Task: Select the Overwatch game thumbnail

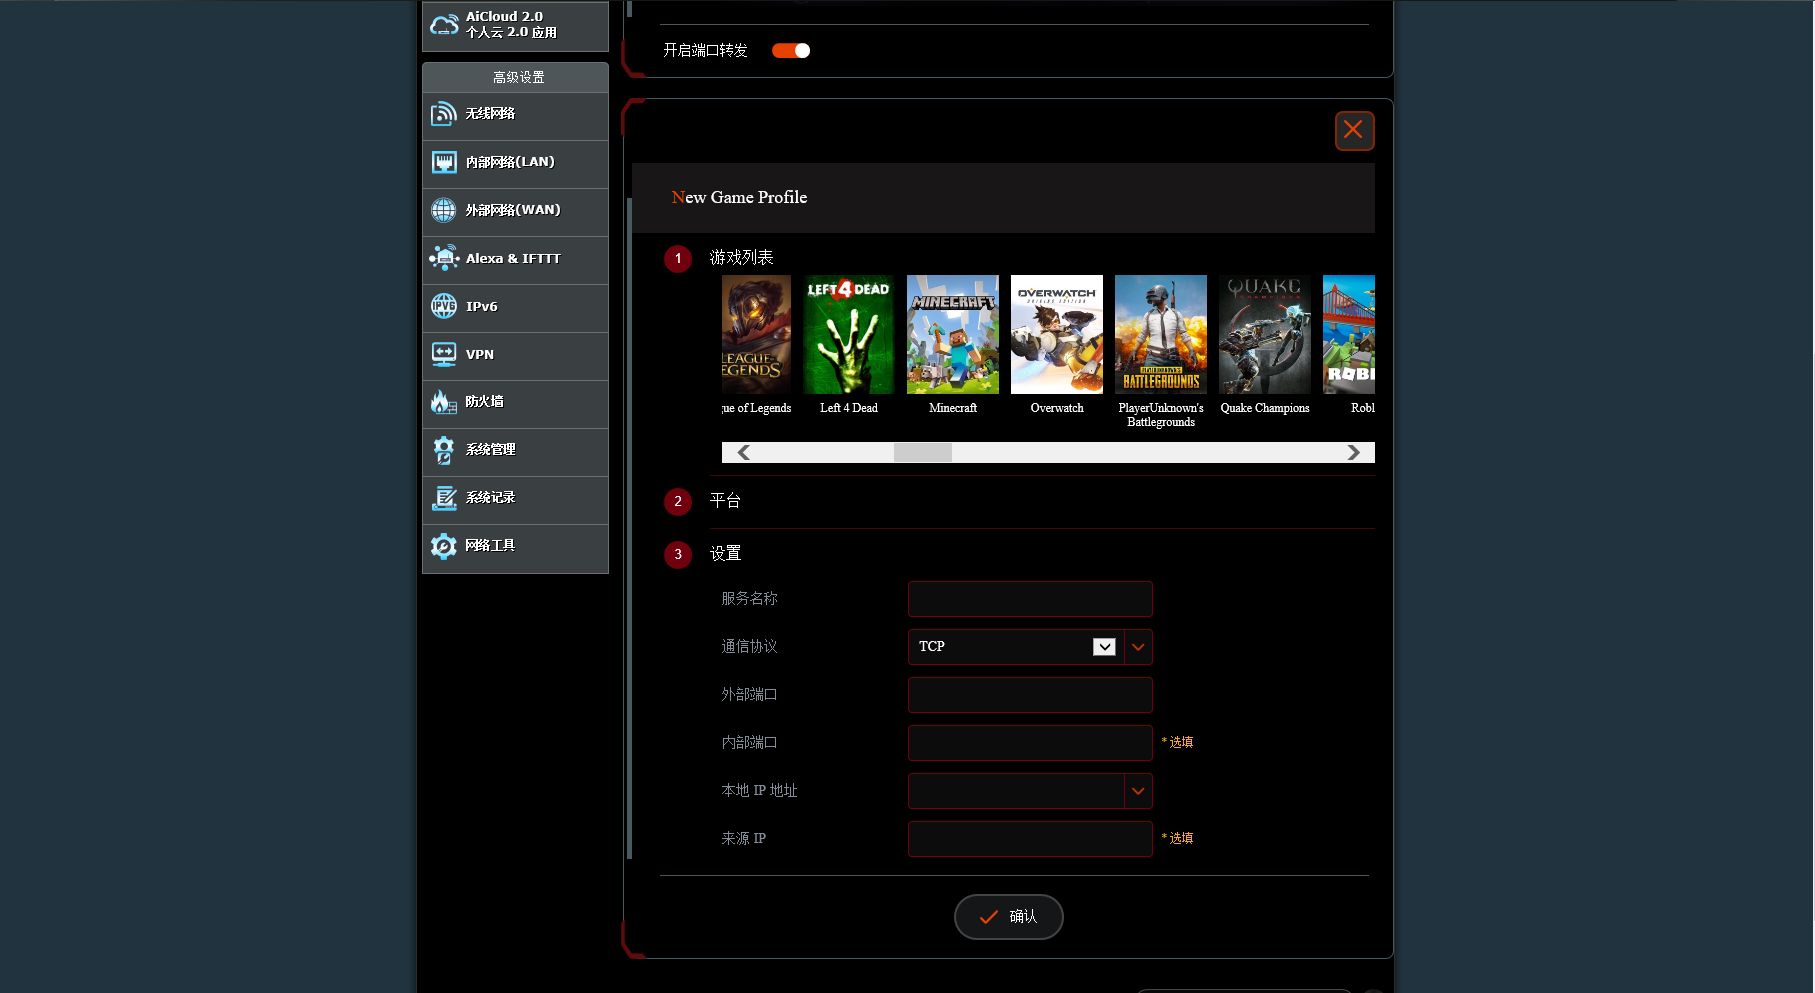Action: (x=1057, y=335)
